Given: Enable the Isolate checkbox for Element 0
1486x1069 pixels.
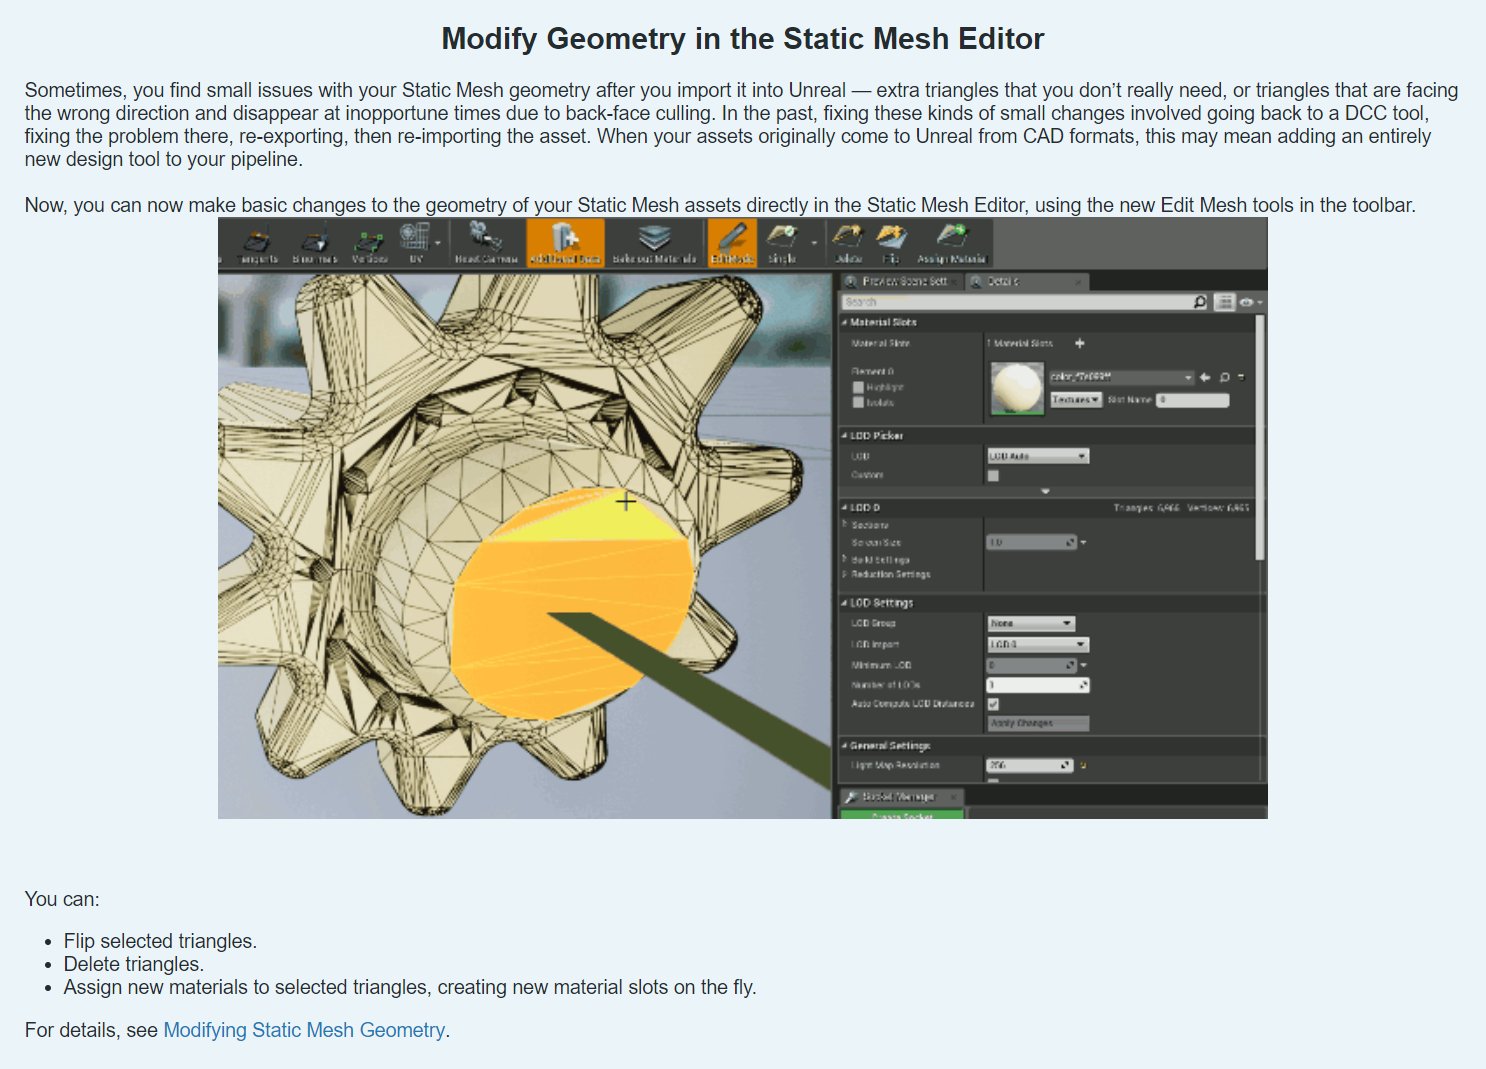Looking at the screenshot, I should (x=858, y=402).
